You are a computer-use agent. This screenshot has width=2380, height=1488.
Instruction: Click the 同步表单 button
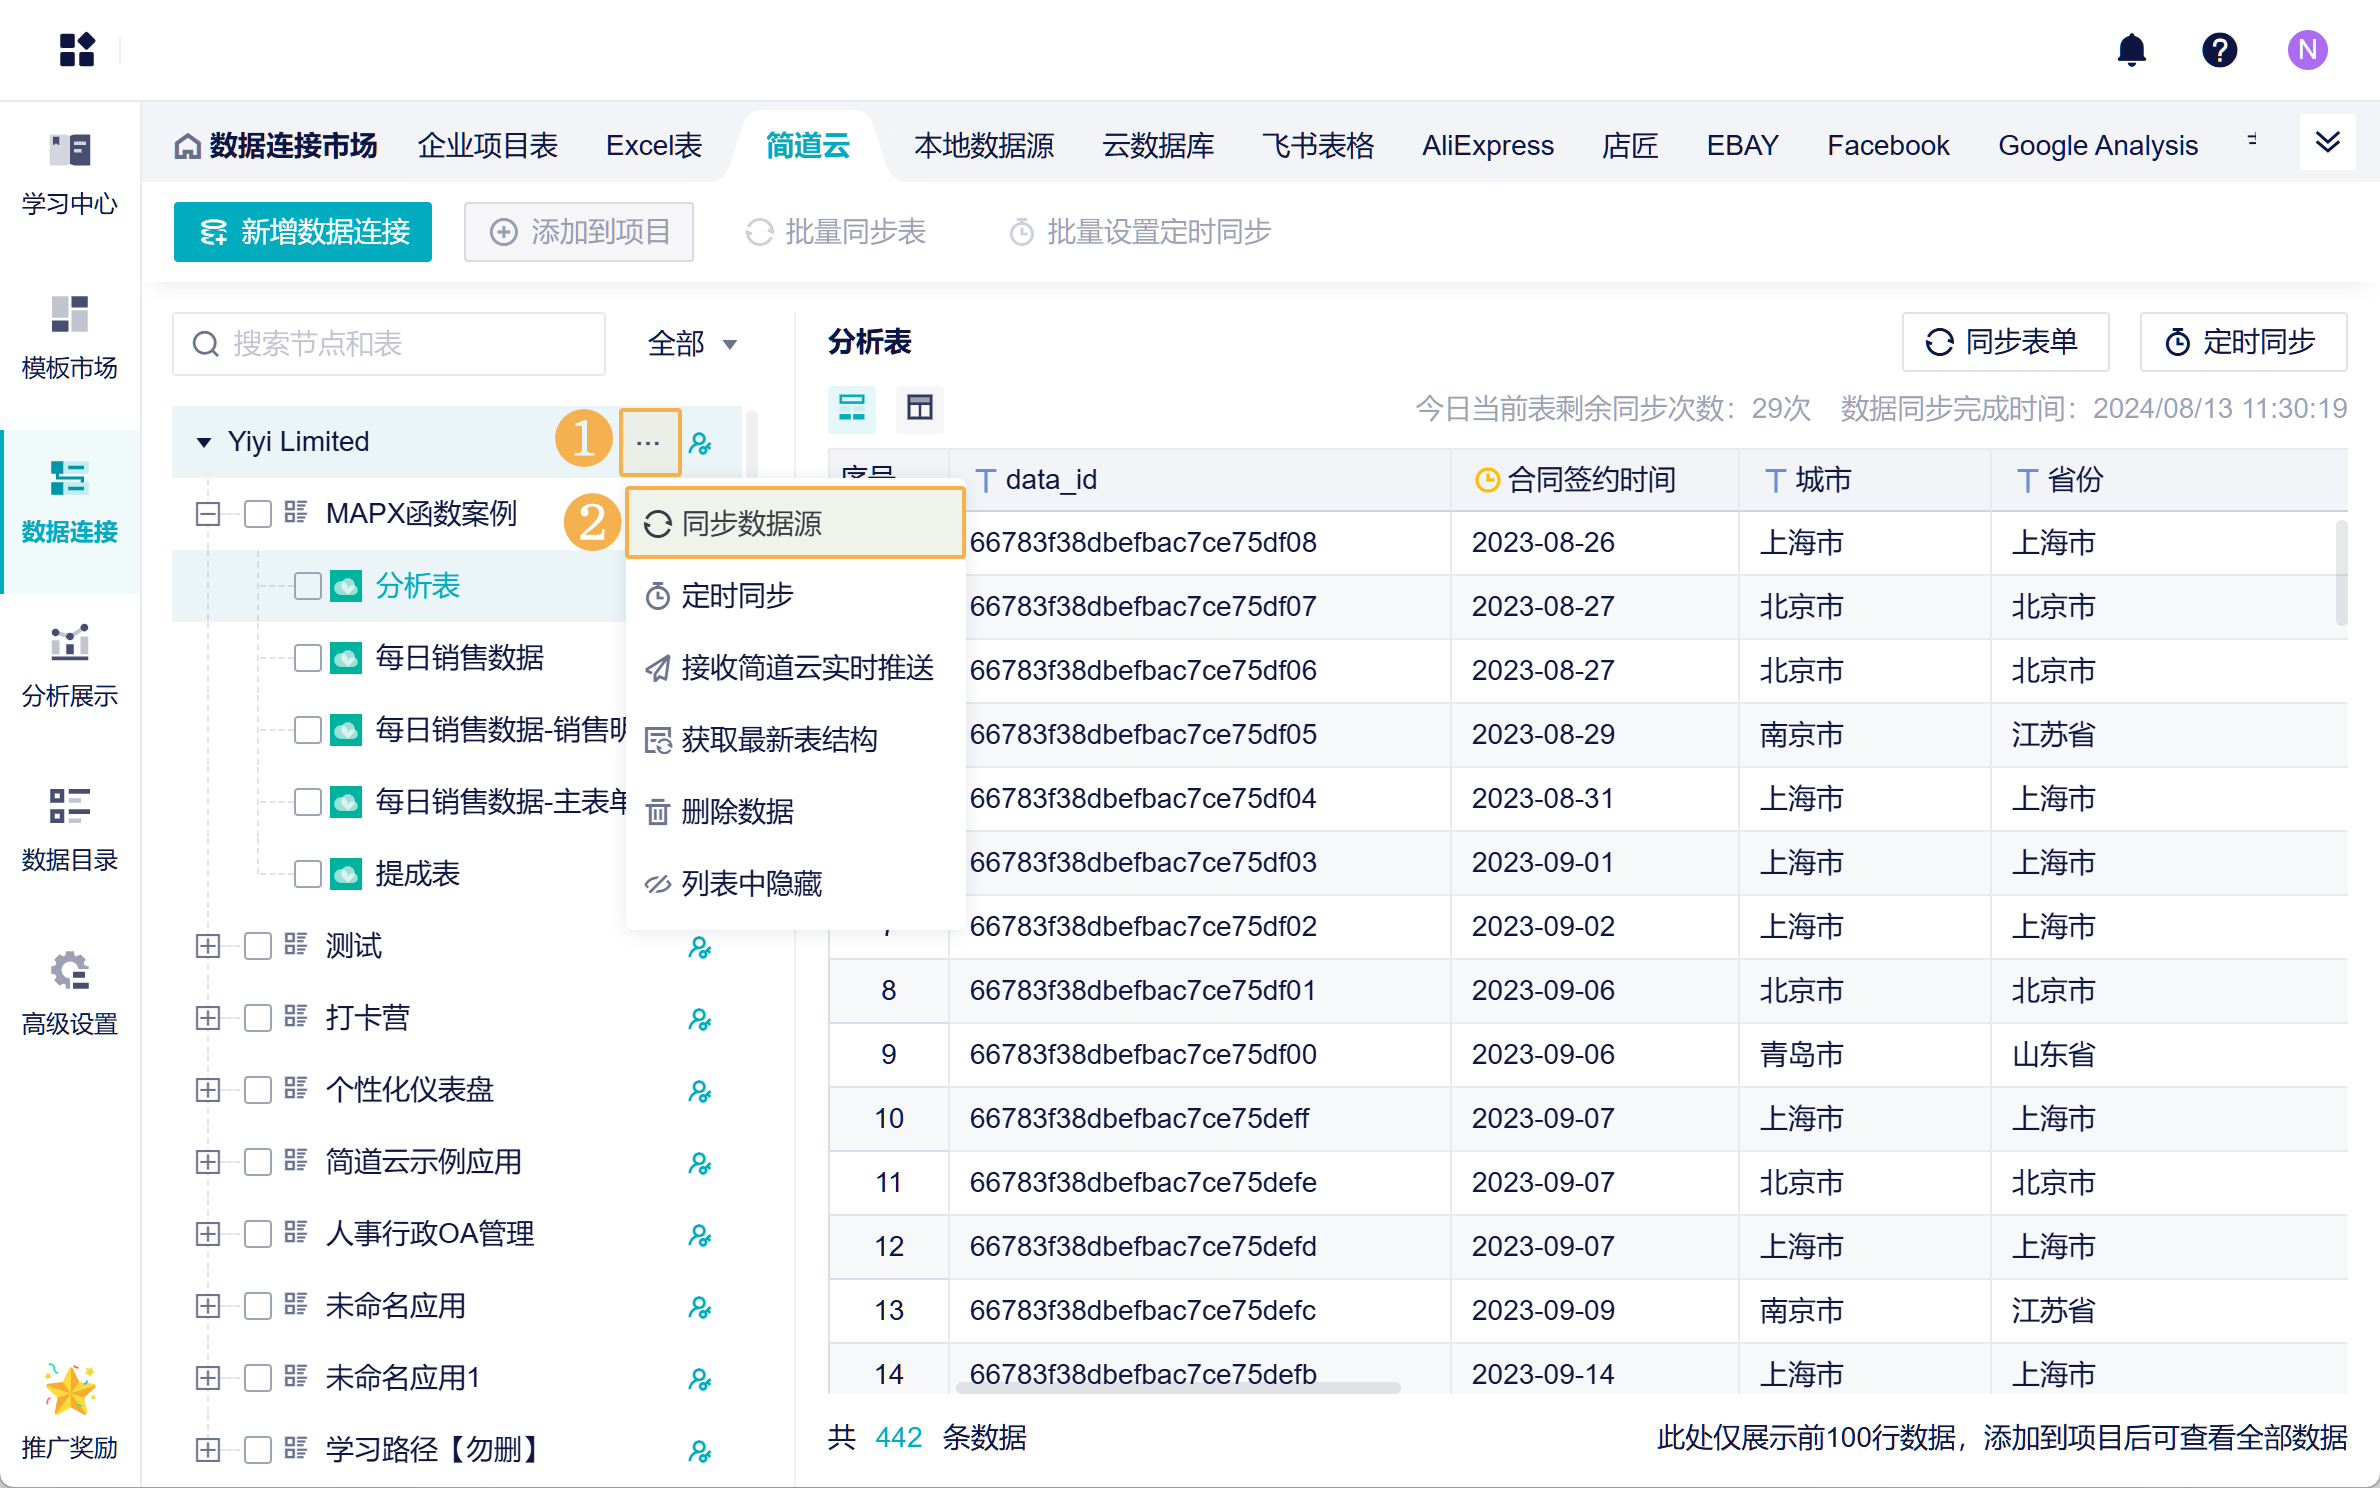point(2004,342)
